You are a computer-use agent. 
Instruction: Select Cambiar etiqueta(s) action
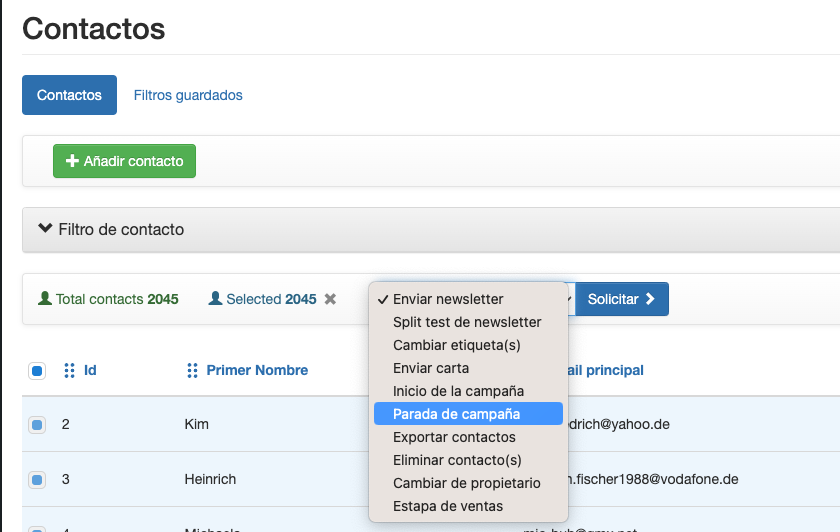point(457,345)
